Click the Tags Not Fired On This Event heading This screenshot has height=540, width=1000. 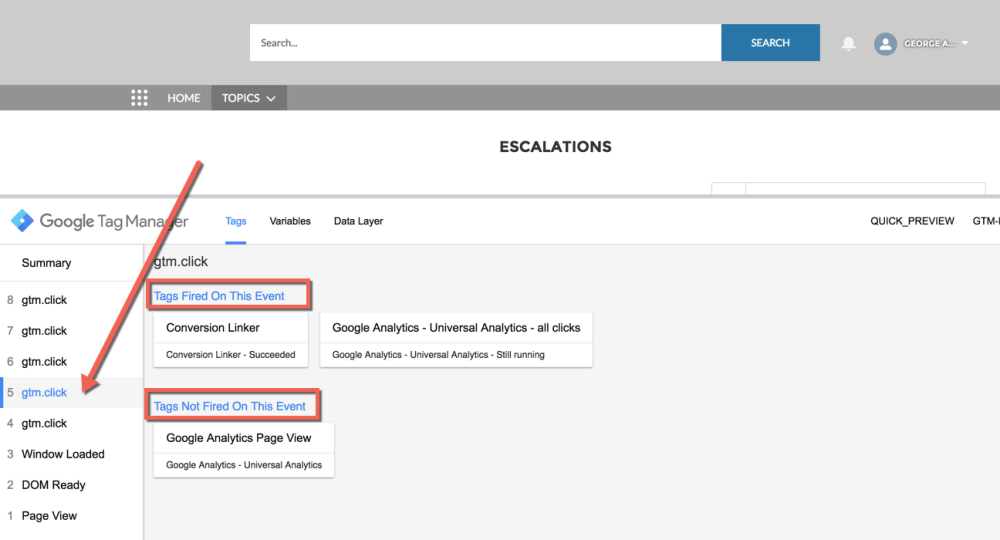coord(230,406)
